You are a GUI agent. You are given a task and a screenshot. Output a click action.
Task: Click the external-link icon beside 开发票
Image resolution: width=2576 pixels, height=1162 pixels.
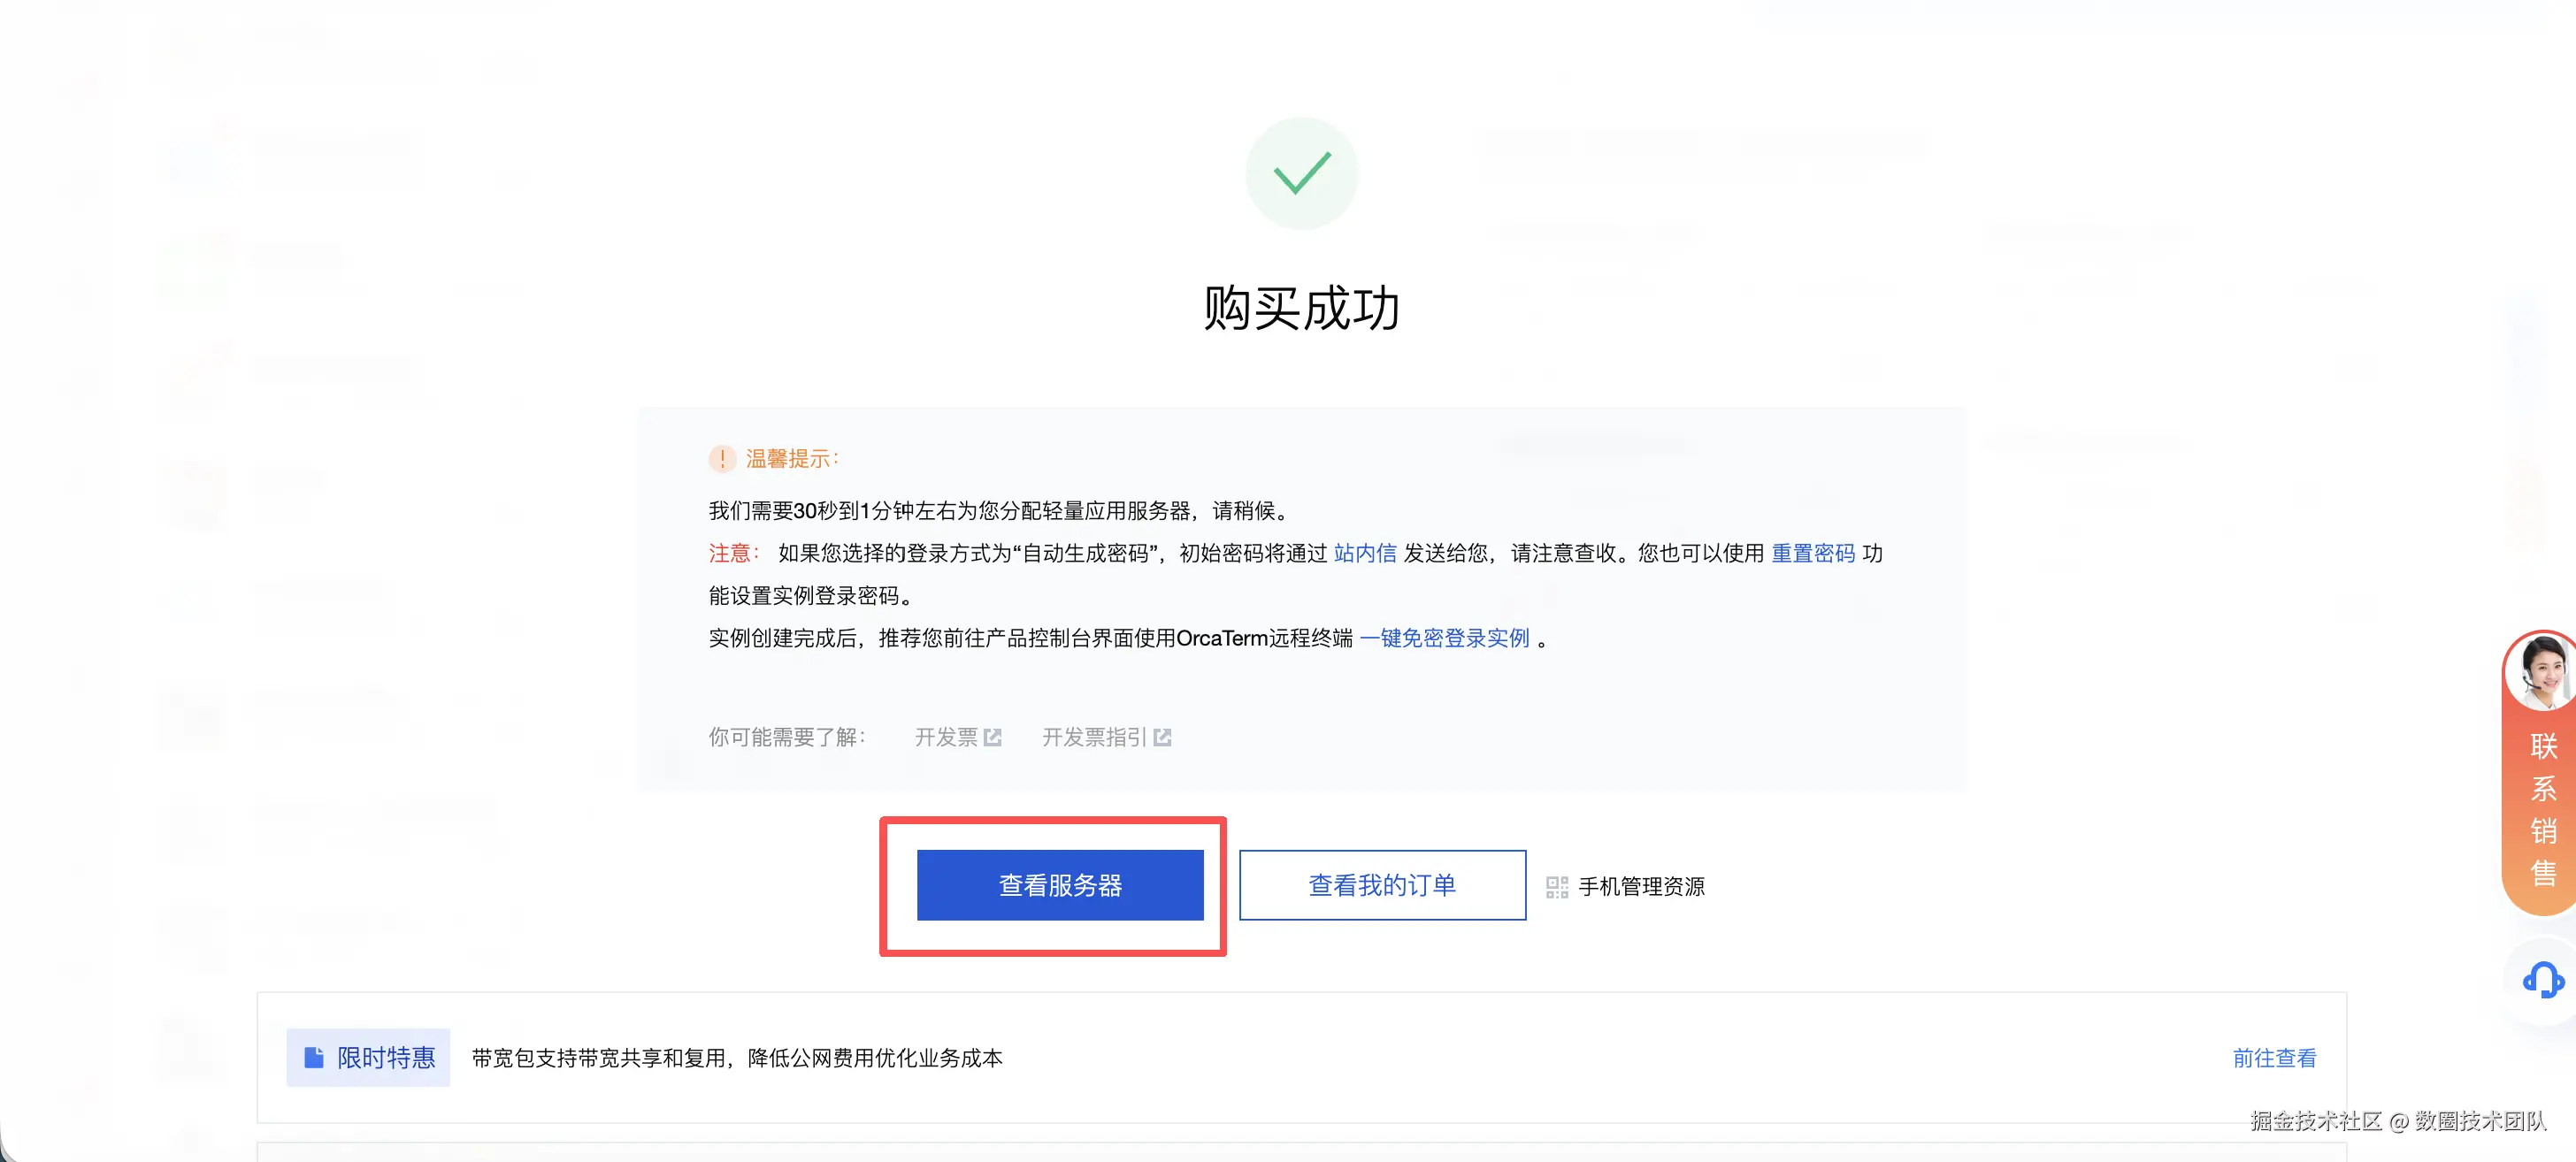(992, 737)
